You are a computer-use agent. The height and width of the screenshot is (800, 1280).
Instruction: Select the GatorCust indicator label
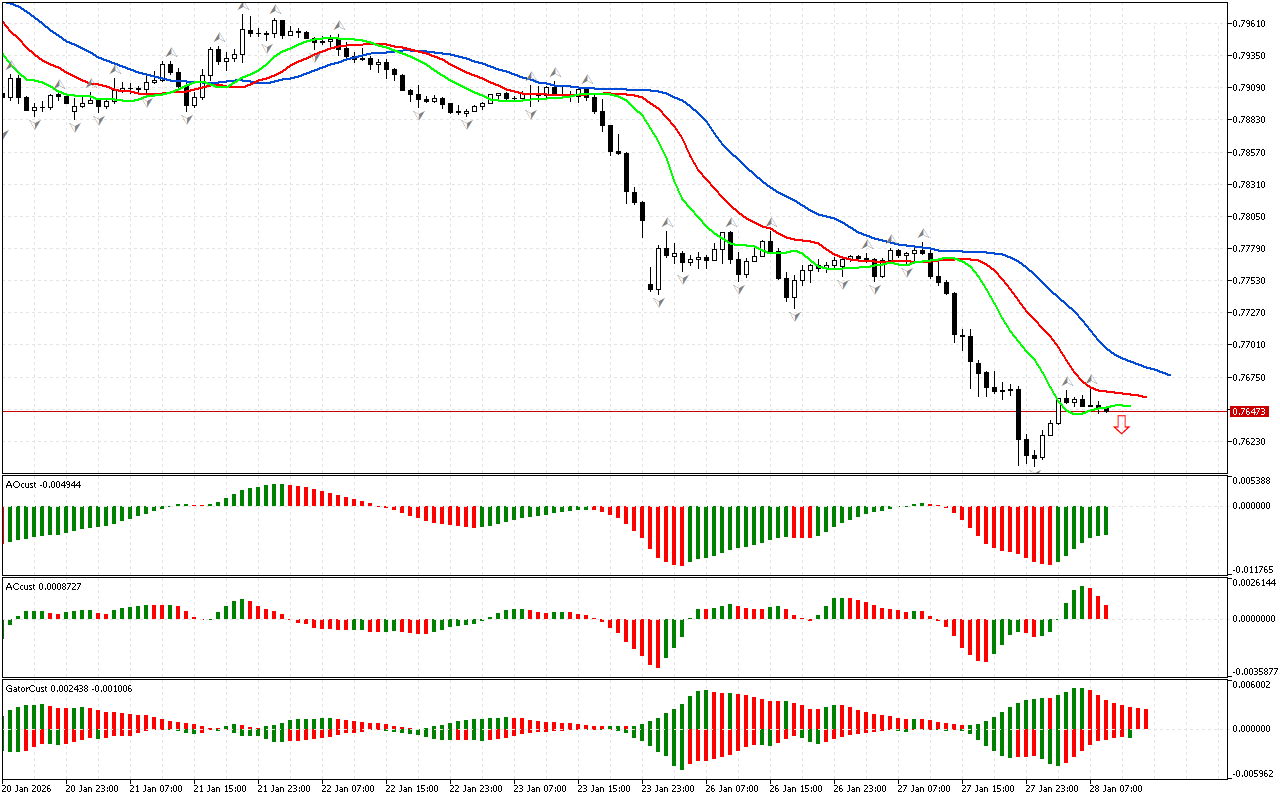[x=69, y=688]
